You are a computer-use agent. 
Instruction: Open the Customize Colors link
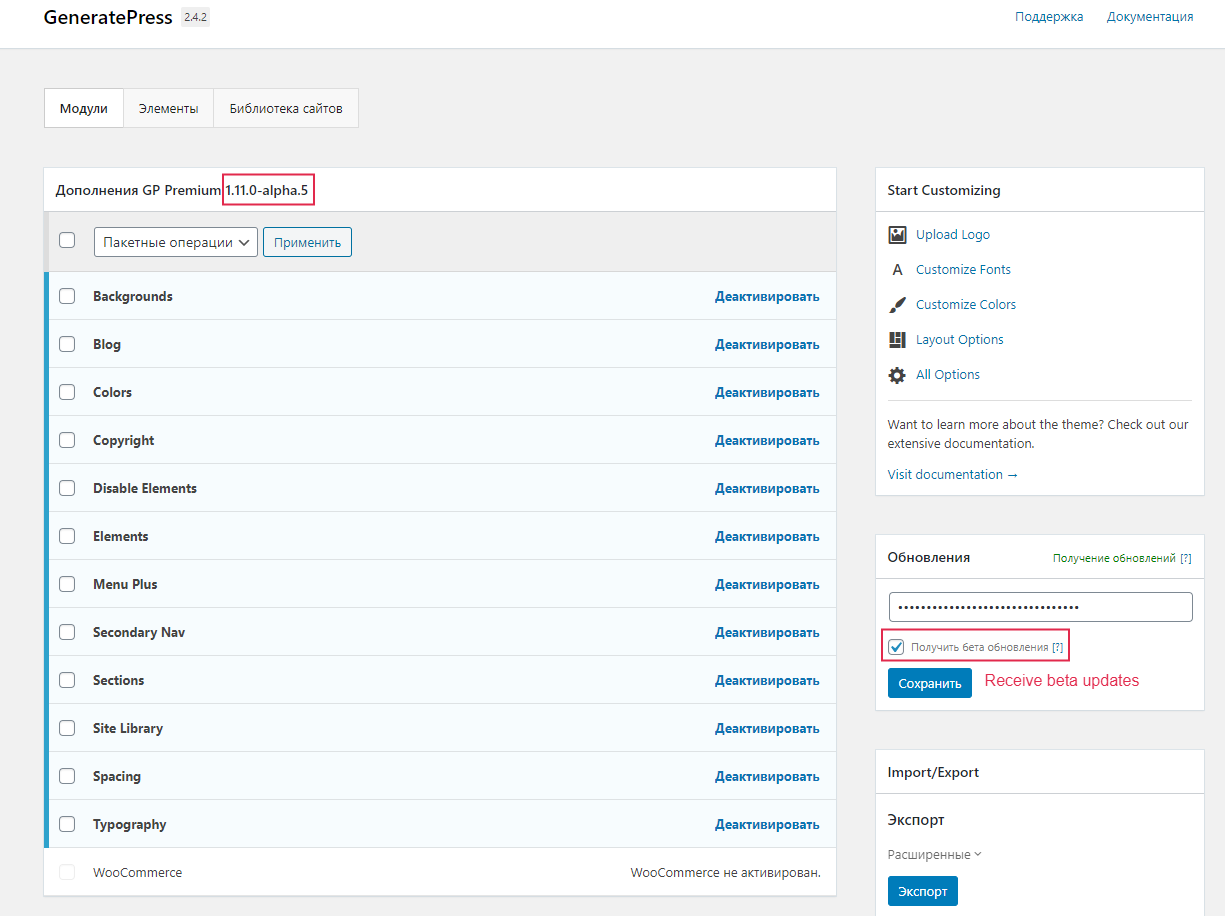[966, 305]
